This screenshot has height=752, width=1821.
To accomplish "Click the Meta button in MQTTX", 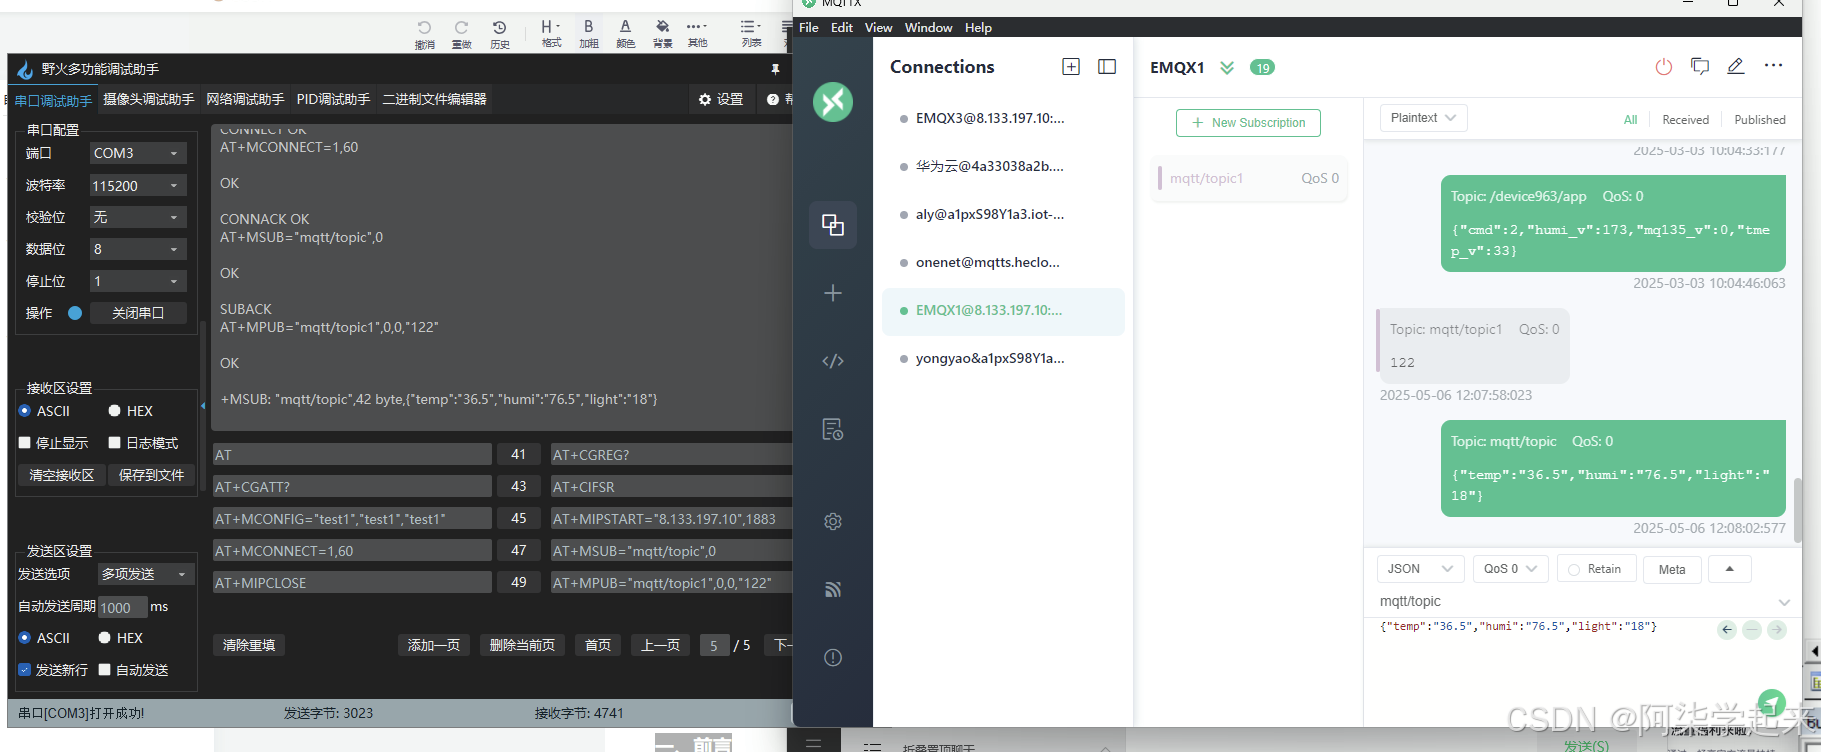I will [1672, 569].
